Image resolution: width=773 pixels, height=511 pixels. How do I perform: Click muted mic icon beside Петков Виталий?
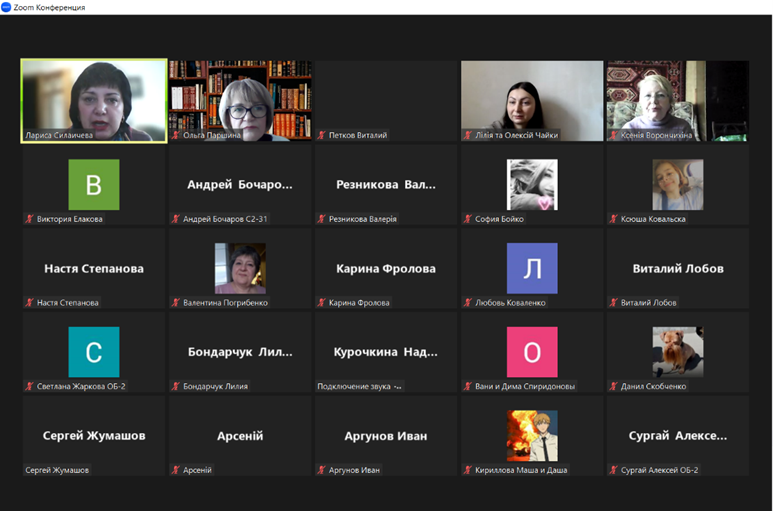click(322, 135)
